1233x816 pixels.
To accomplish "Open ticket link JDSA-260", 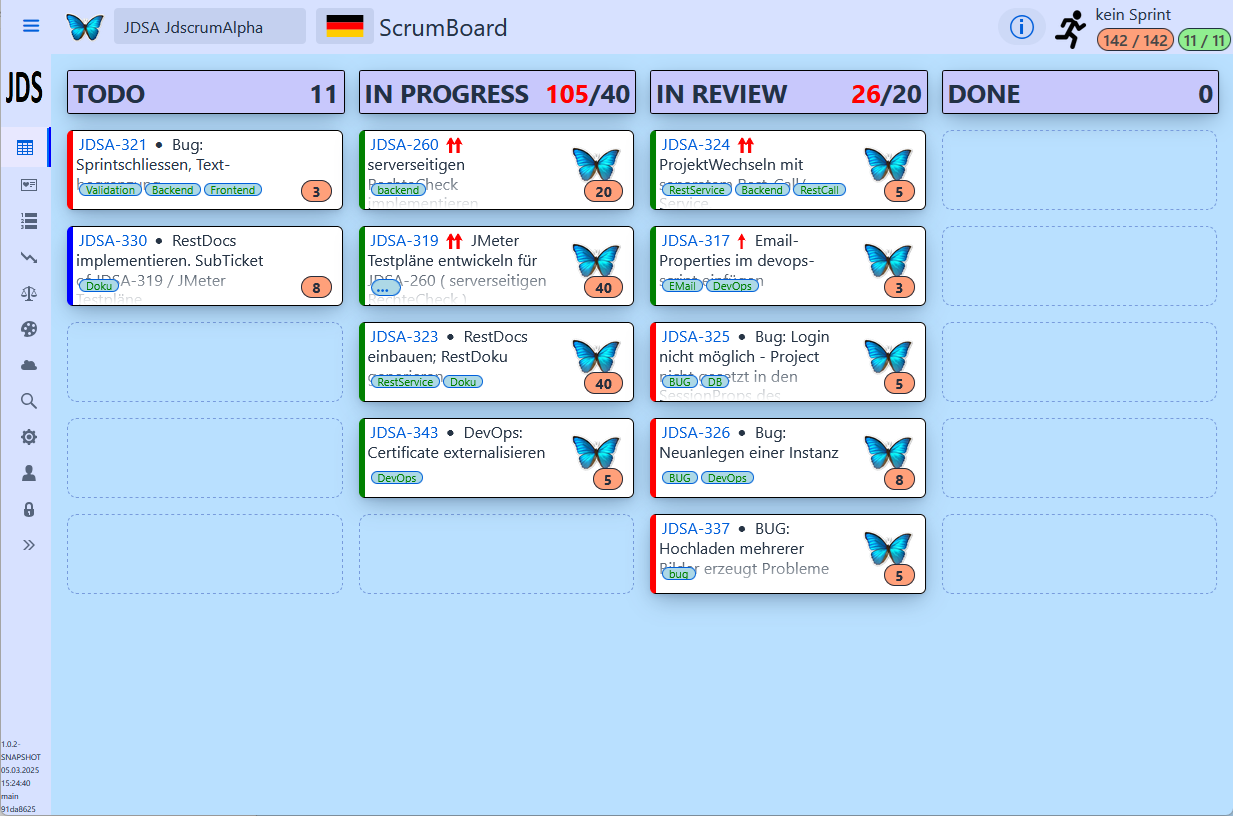I will (x=404, y=145).
